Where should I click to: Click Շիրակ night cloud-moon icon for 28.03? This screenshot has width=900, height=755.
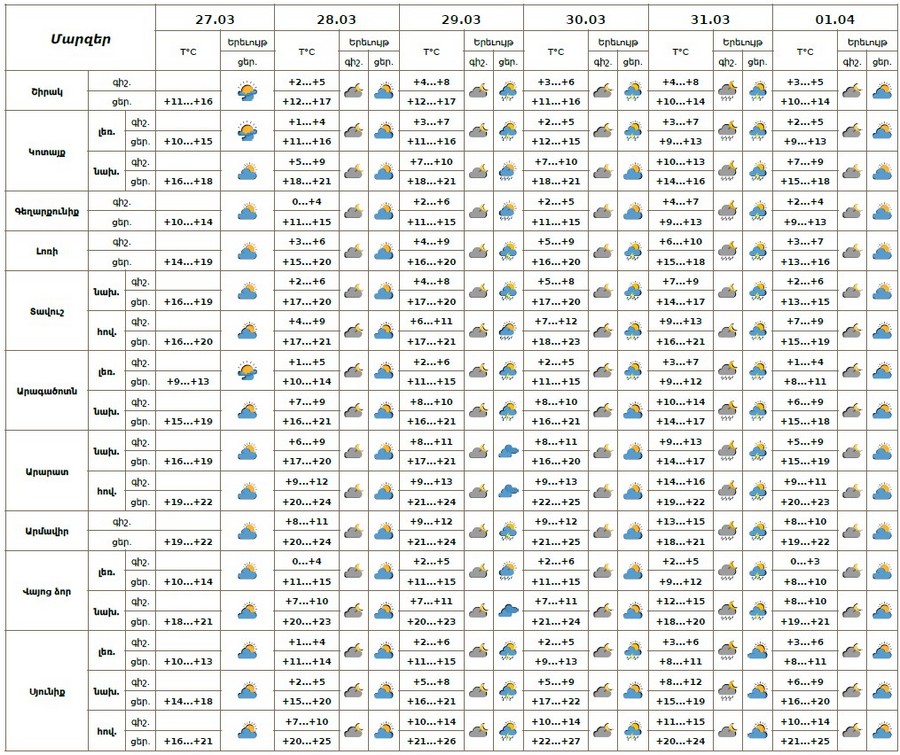point(354,91)
